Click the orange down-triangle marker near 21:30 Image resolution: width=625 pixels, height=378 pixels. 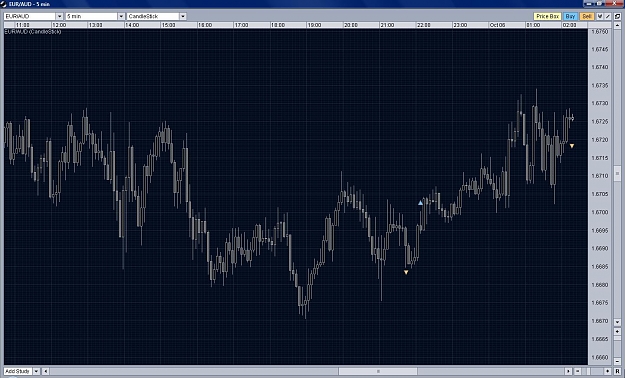pos(406,272)
